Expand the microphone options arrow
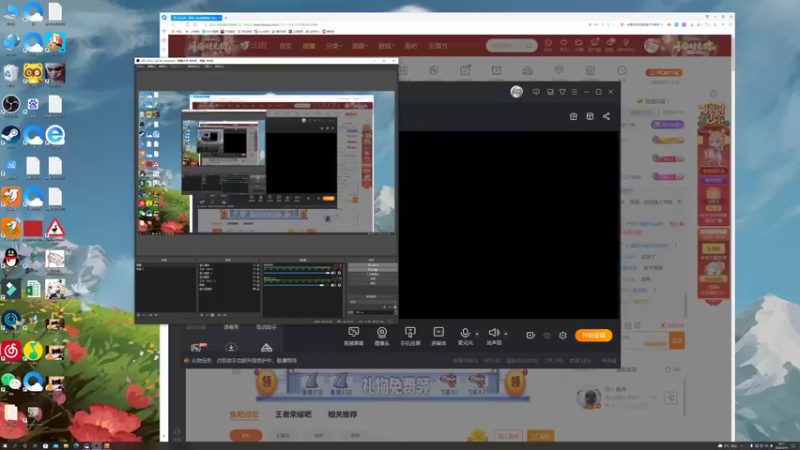Image resolution: width=800 pixels, height=450 pixels. coord(477,334)
